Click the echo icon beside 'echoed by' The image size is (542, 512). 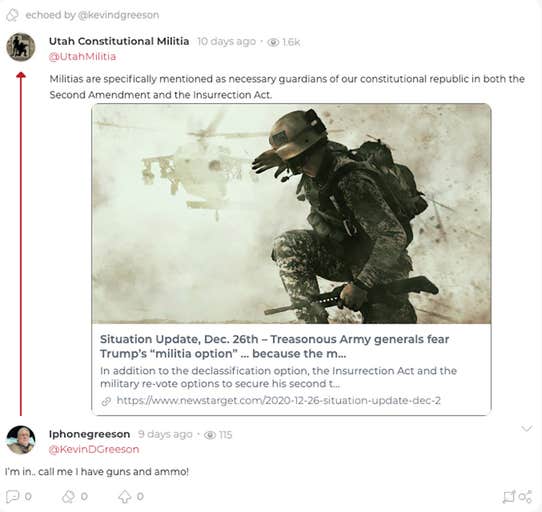tap(12, 15)
